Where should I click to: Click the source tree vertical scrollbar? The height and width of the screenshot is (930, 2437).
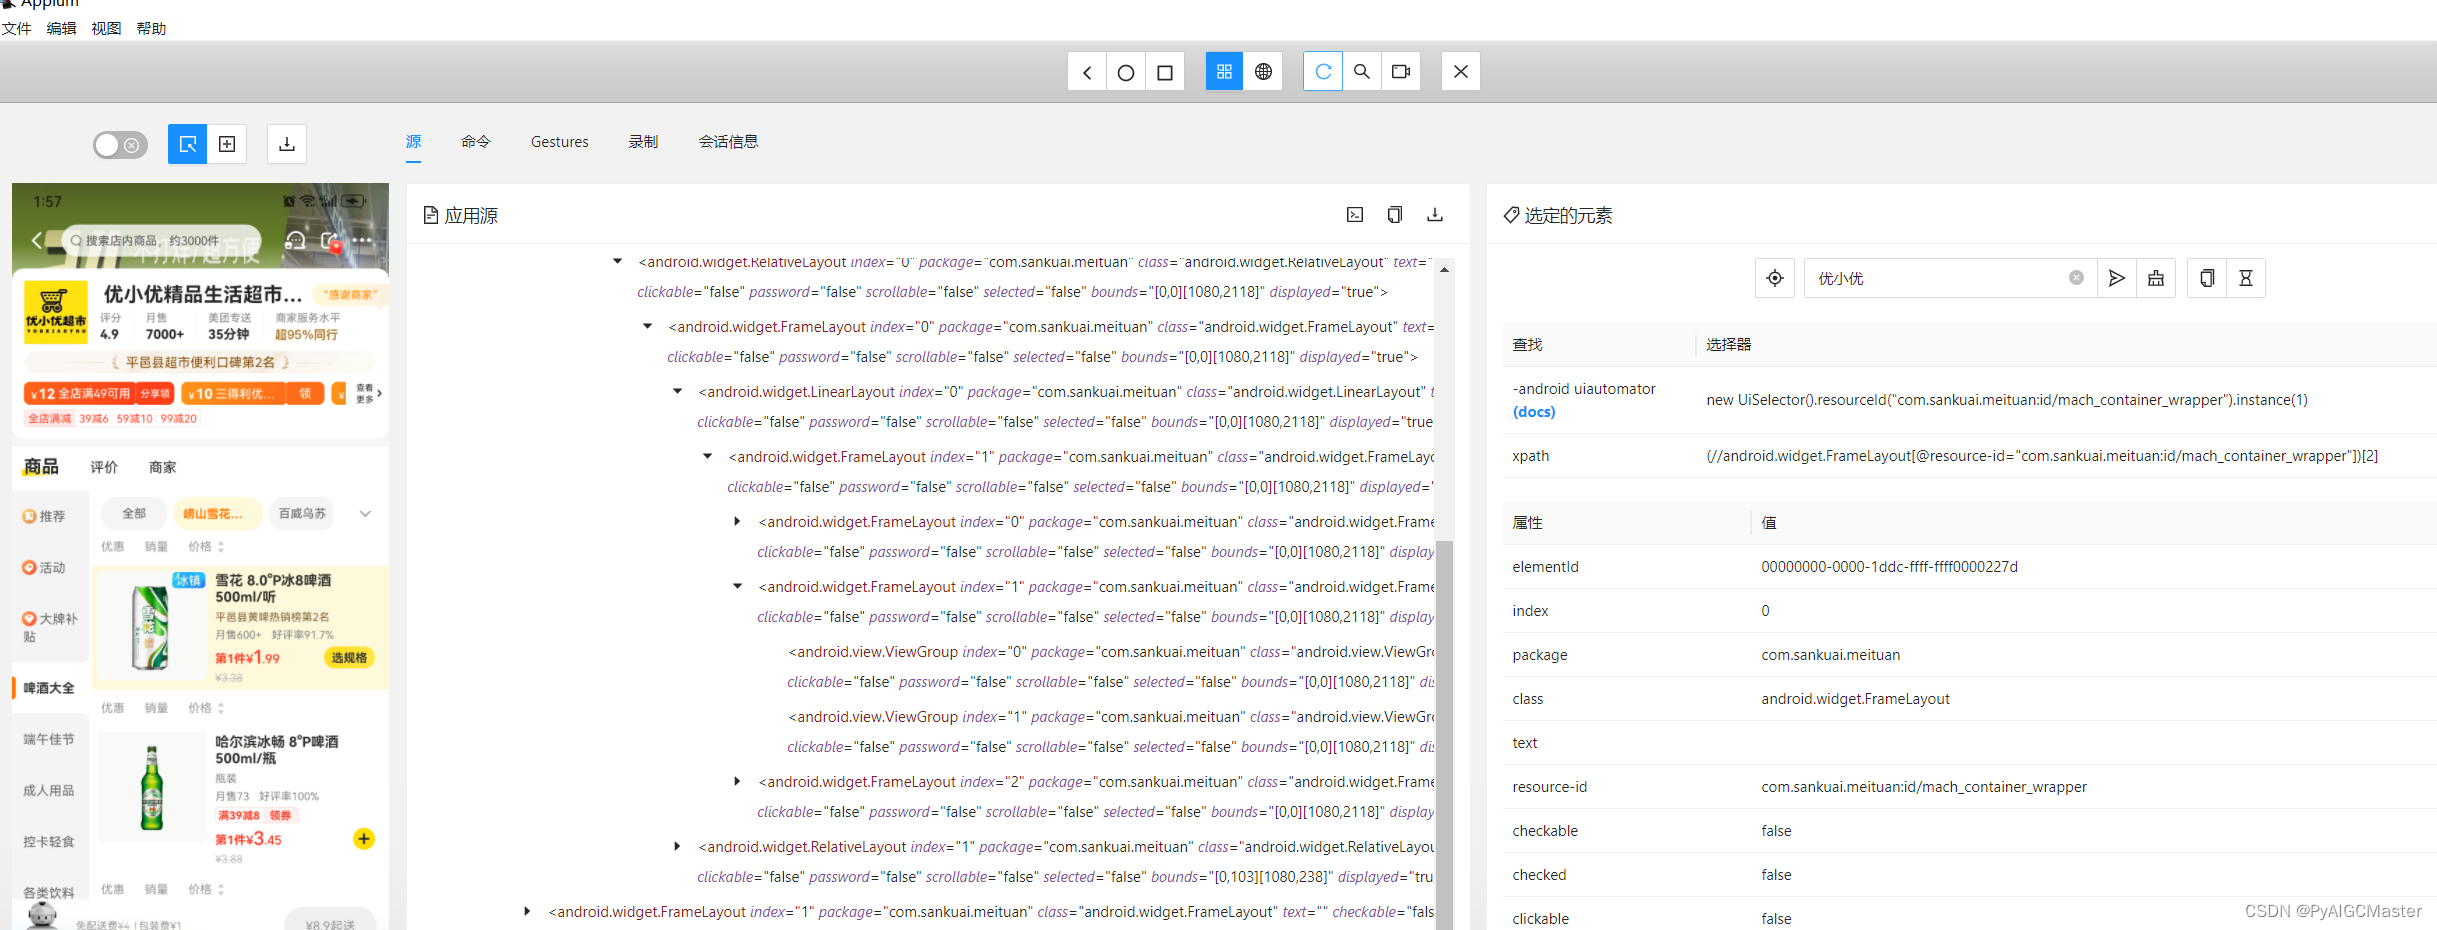tap(1444, 735)
